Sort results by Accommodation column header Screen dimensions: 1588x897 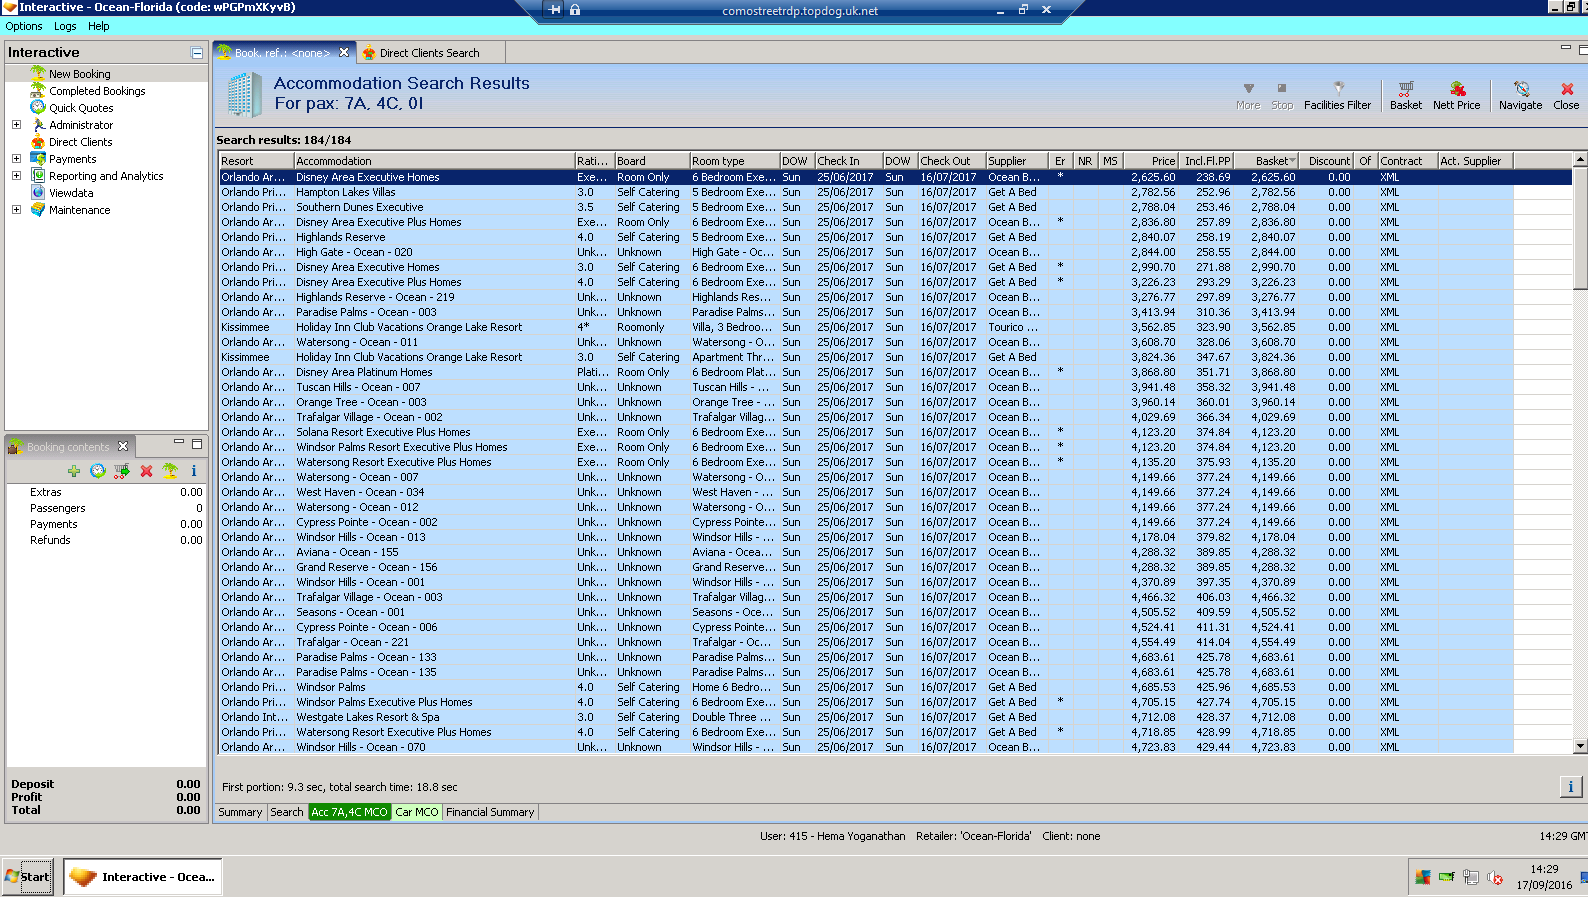point(434,161)
